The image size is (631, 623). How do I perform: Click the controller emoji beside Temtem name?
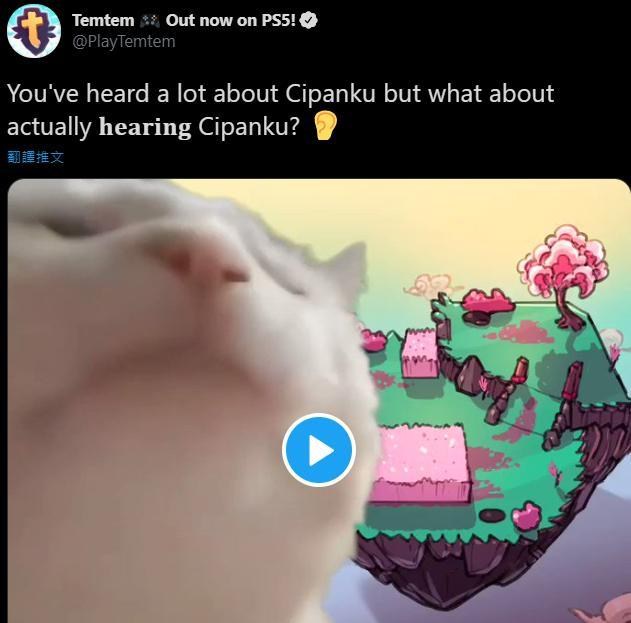pos(150,21)
